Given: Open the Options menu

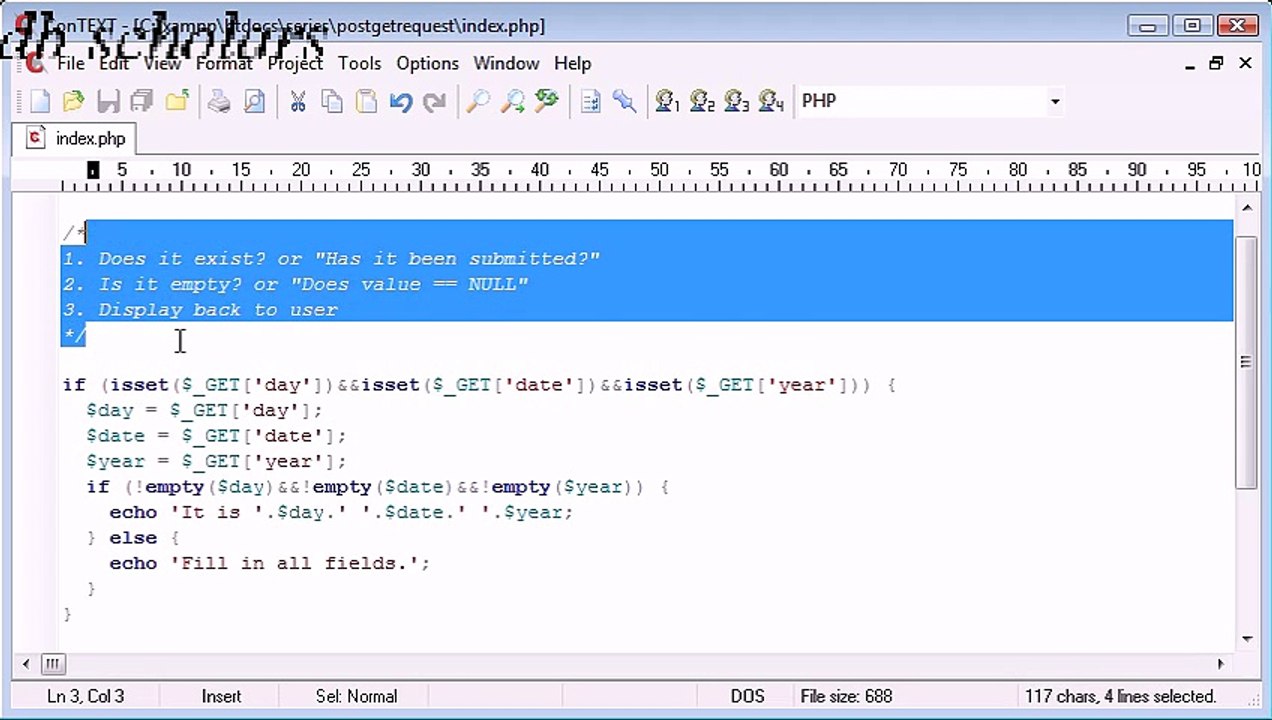Looking at the screenshot, I should (x=427, y=63).
